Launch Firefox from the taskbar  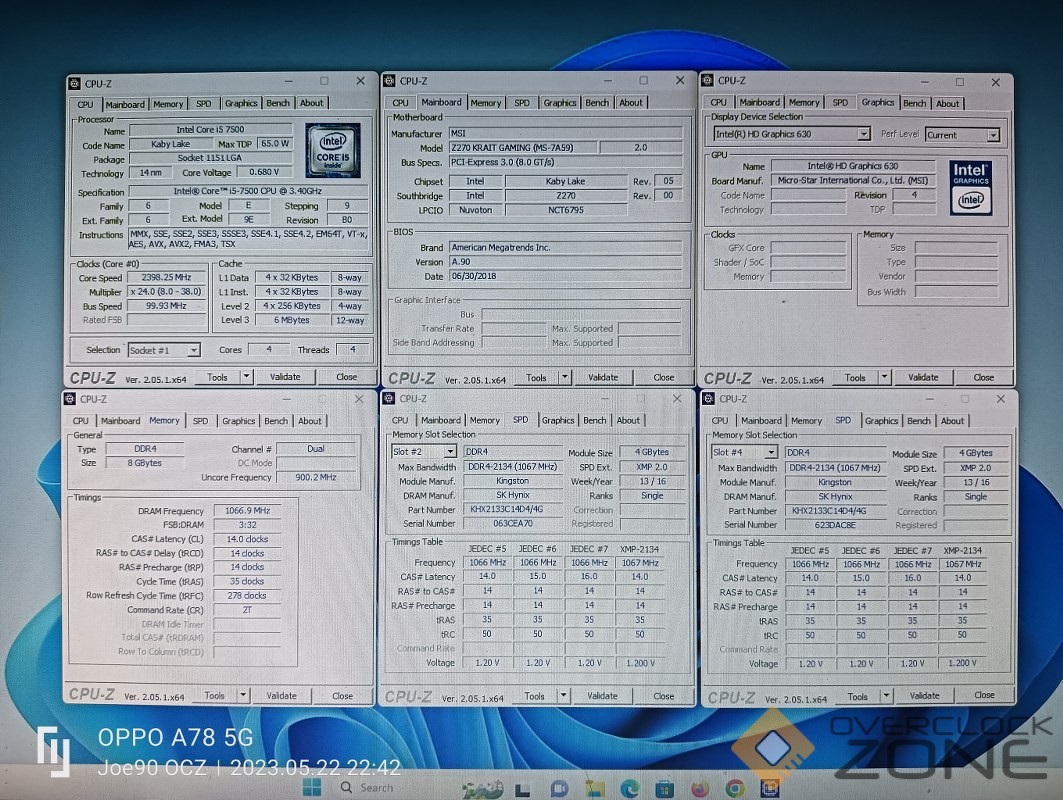click(x=700, y=788)
